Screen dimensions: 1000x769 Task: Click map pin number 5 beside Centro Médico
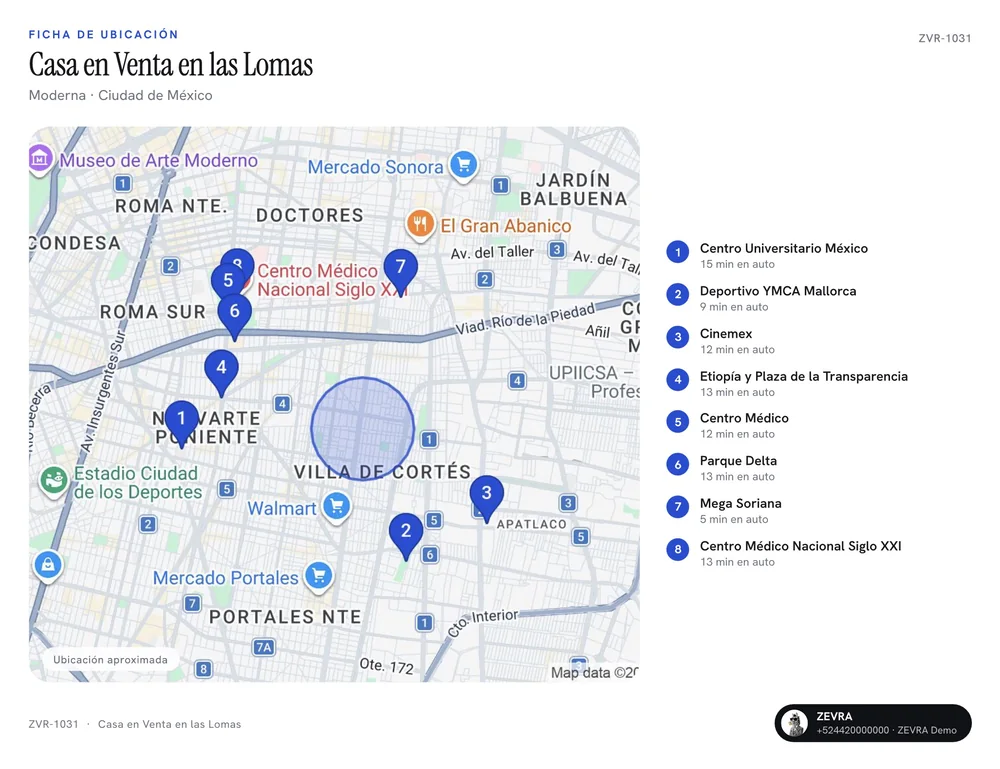coord(228,281)
